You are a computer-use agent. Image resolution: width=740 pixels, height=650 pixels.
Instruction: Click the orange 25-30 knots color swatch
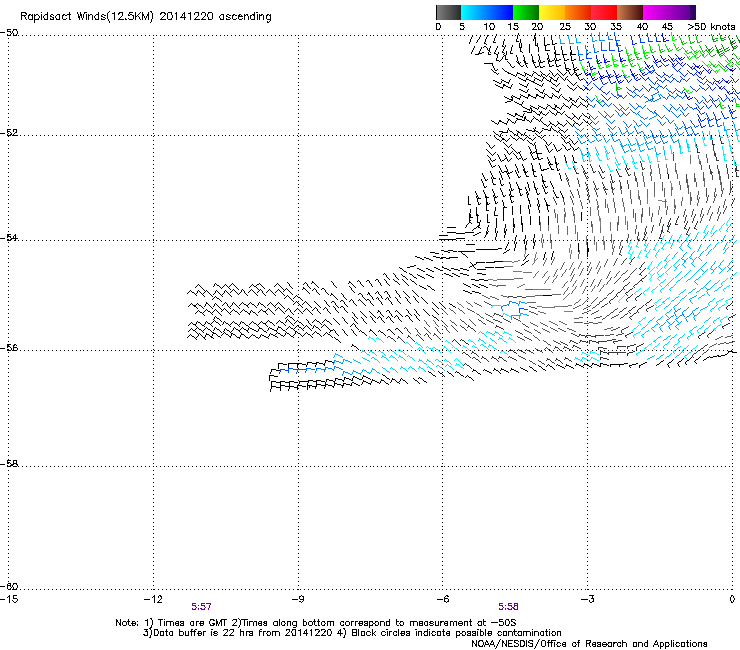click(x=578, y=12)
